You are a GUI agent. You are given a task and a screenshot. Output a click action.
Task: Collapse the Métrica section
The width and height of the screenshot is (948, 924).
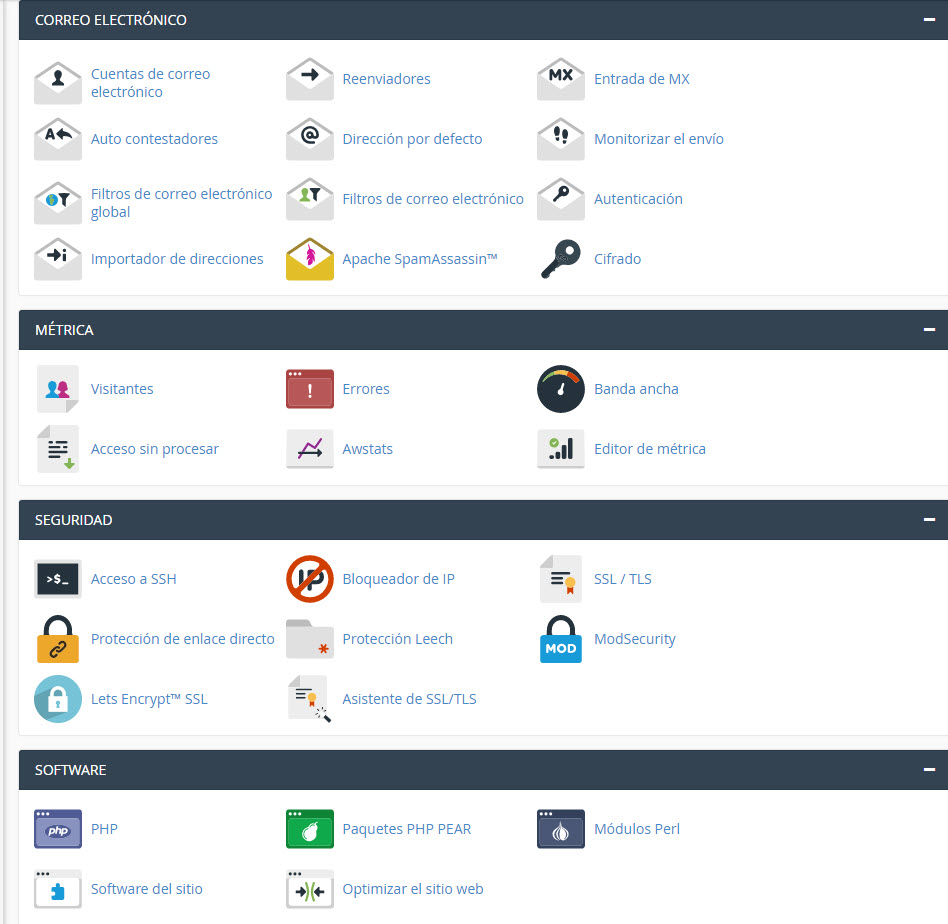click(x=929, y=330)
